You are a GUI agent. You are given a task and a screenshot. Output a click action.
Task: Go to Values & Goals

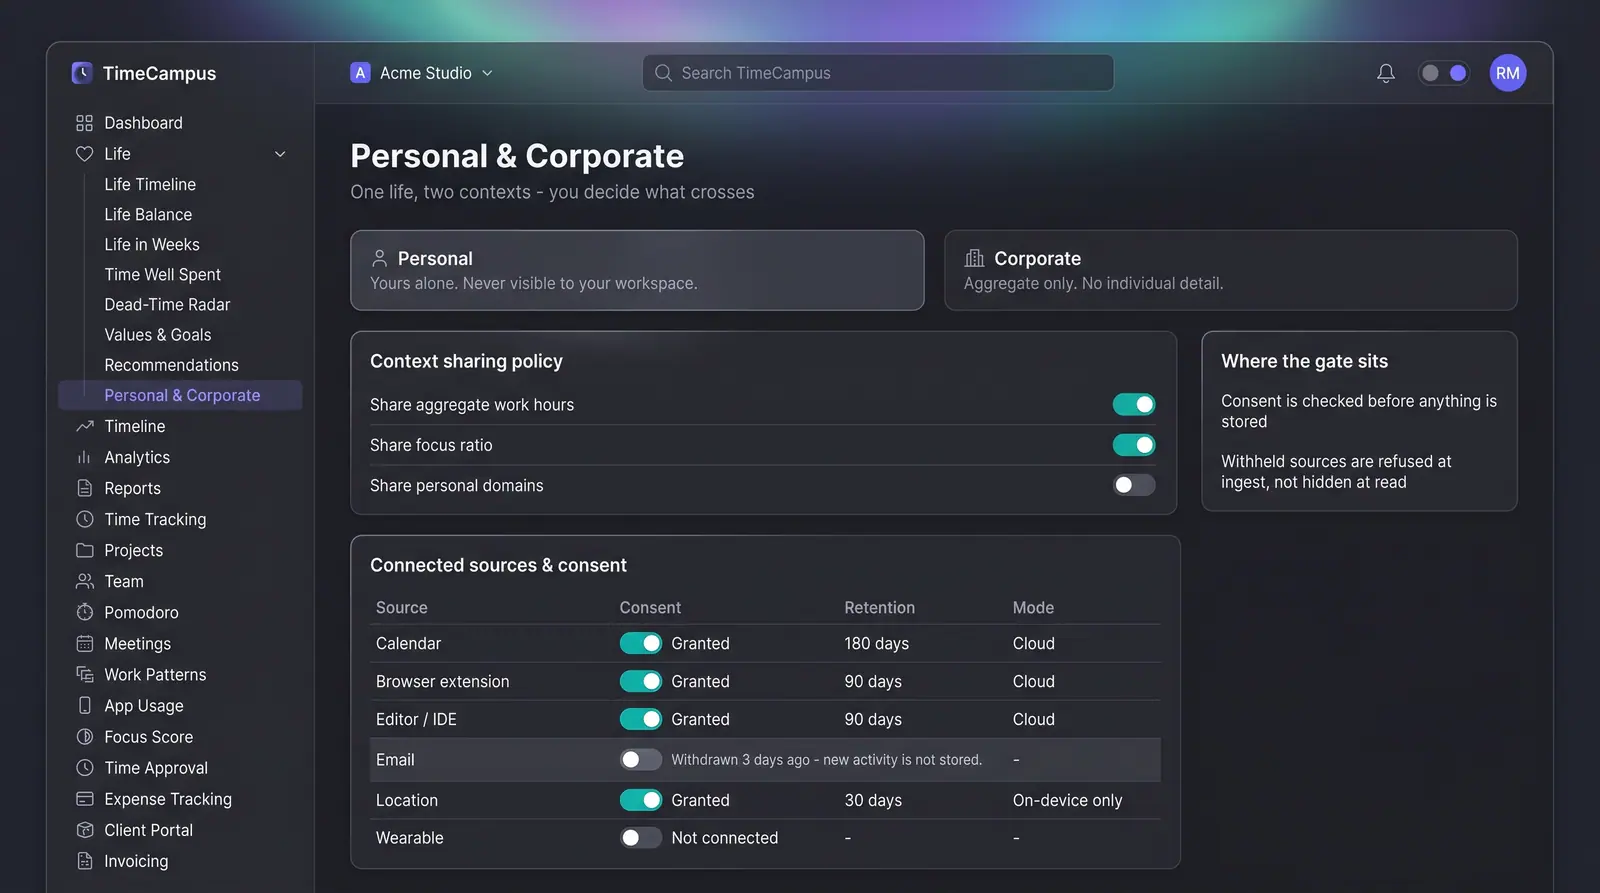pyautogui.click(x=158, y=335)
